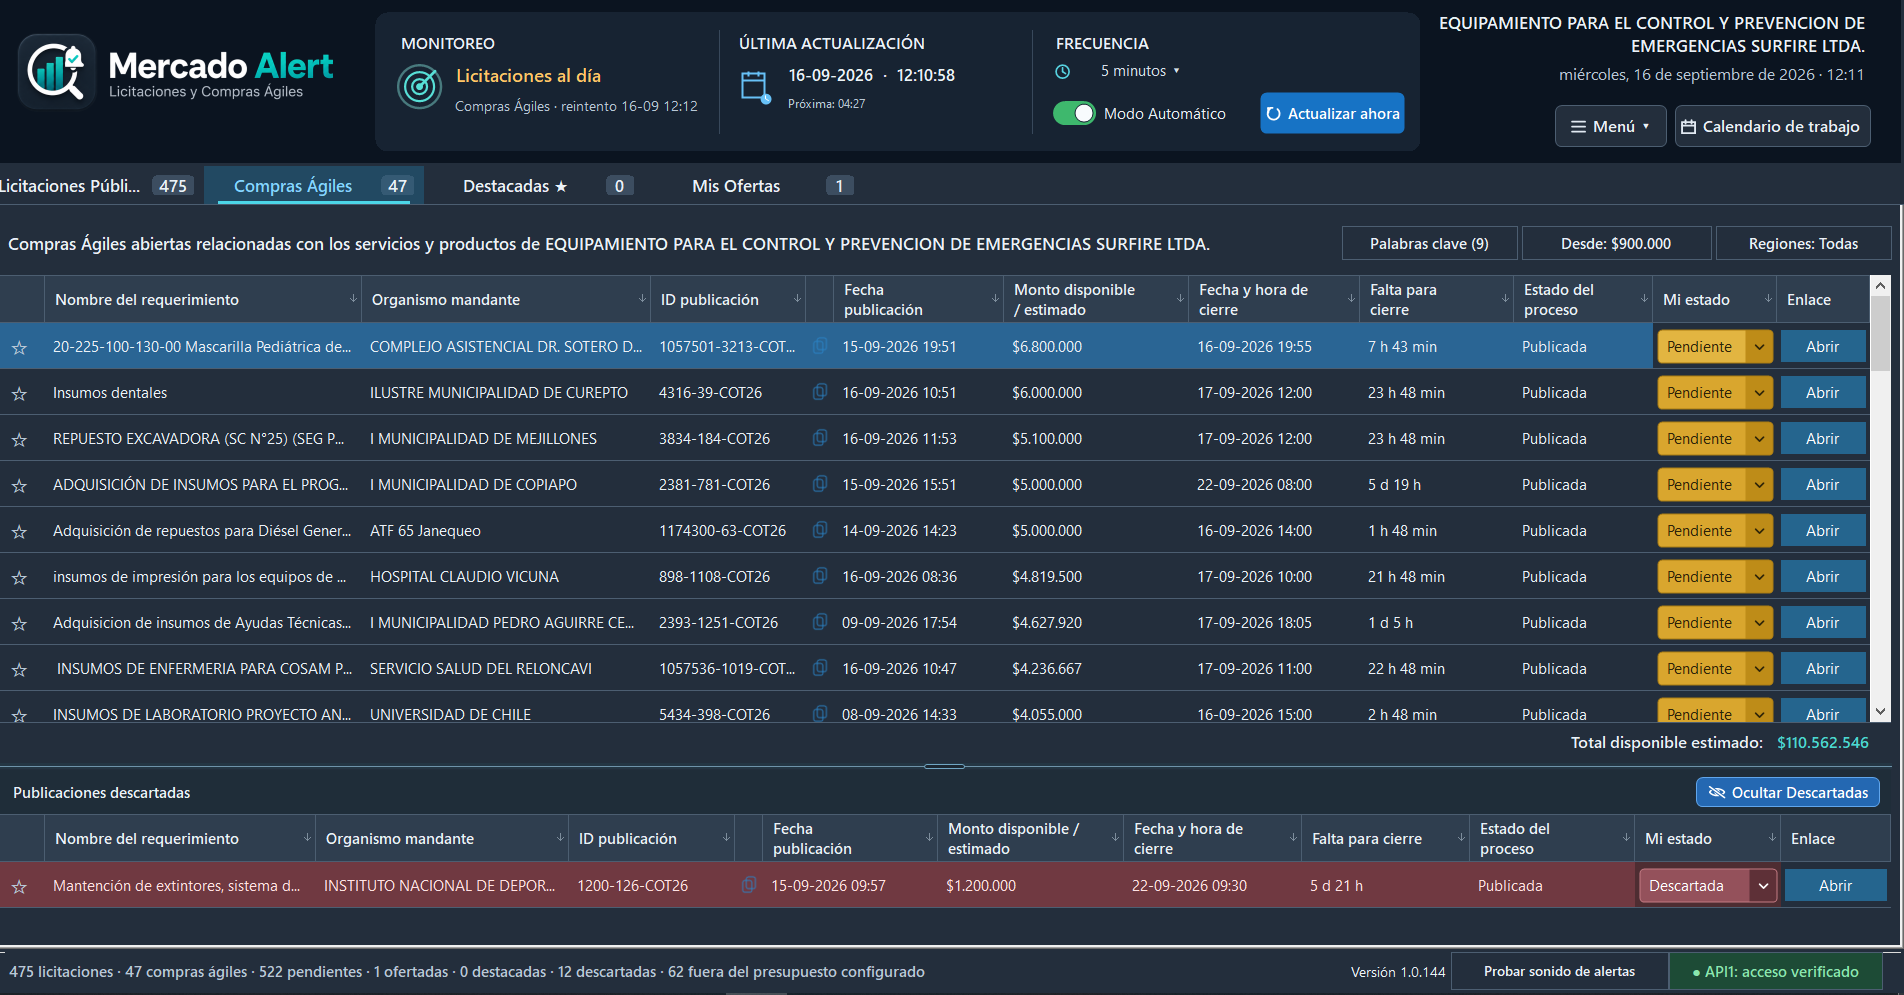Click Actualizar ahora button
The width and height of the screenshot is (1904, 995).
[x=1332, y=113]
